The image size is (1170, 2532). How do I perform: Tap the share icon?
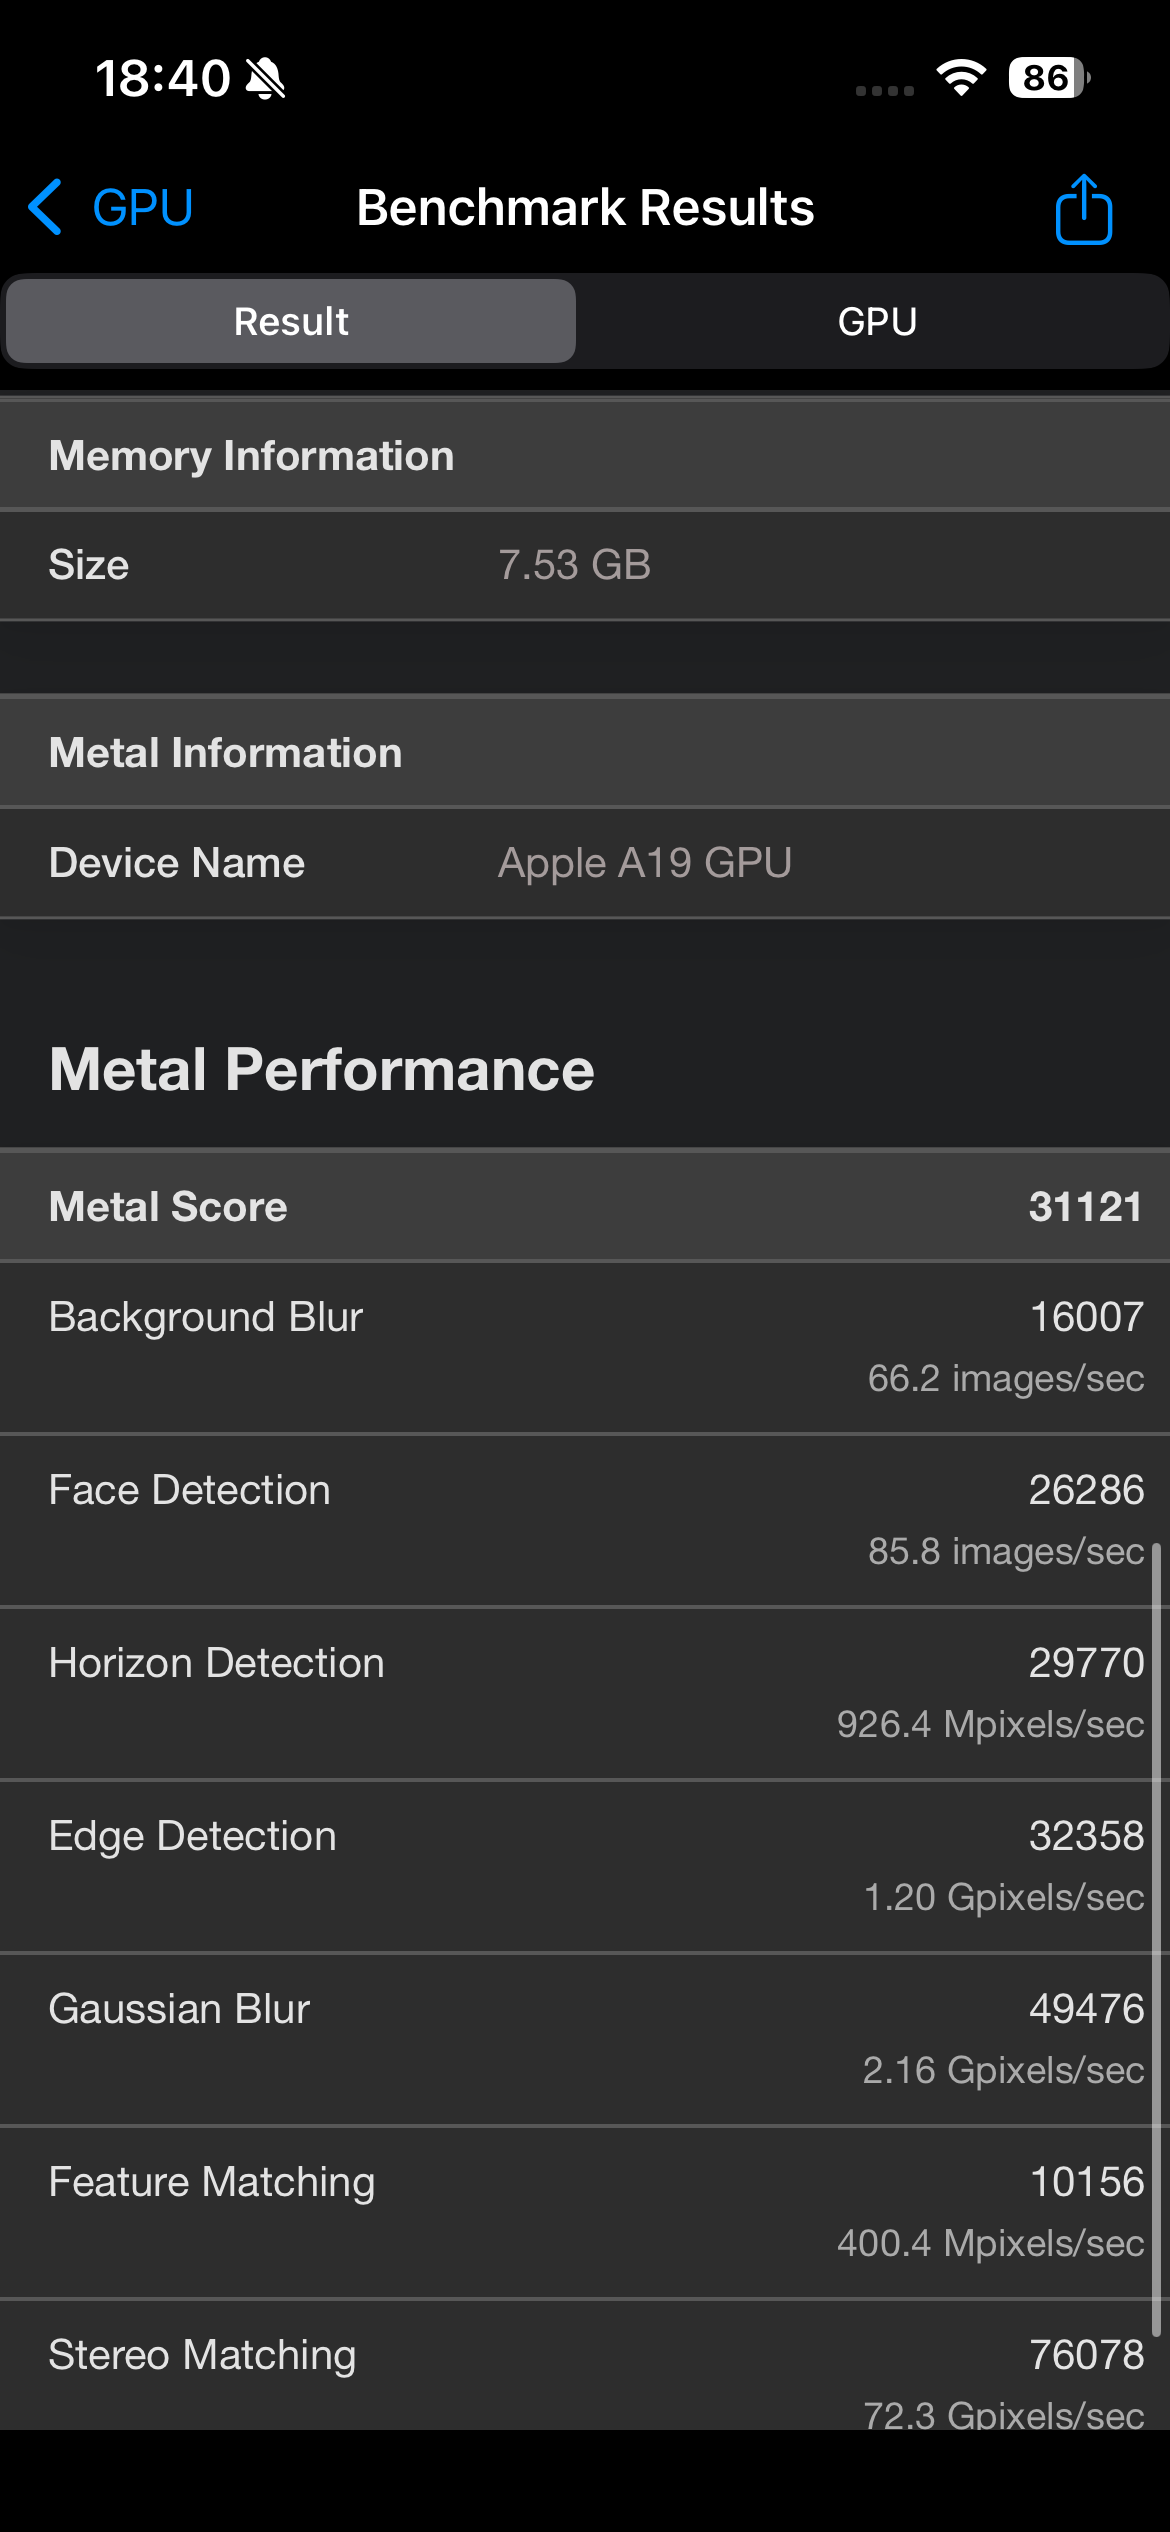click(x=1083, y=209)
